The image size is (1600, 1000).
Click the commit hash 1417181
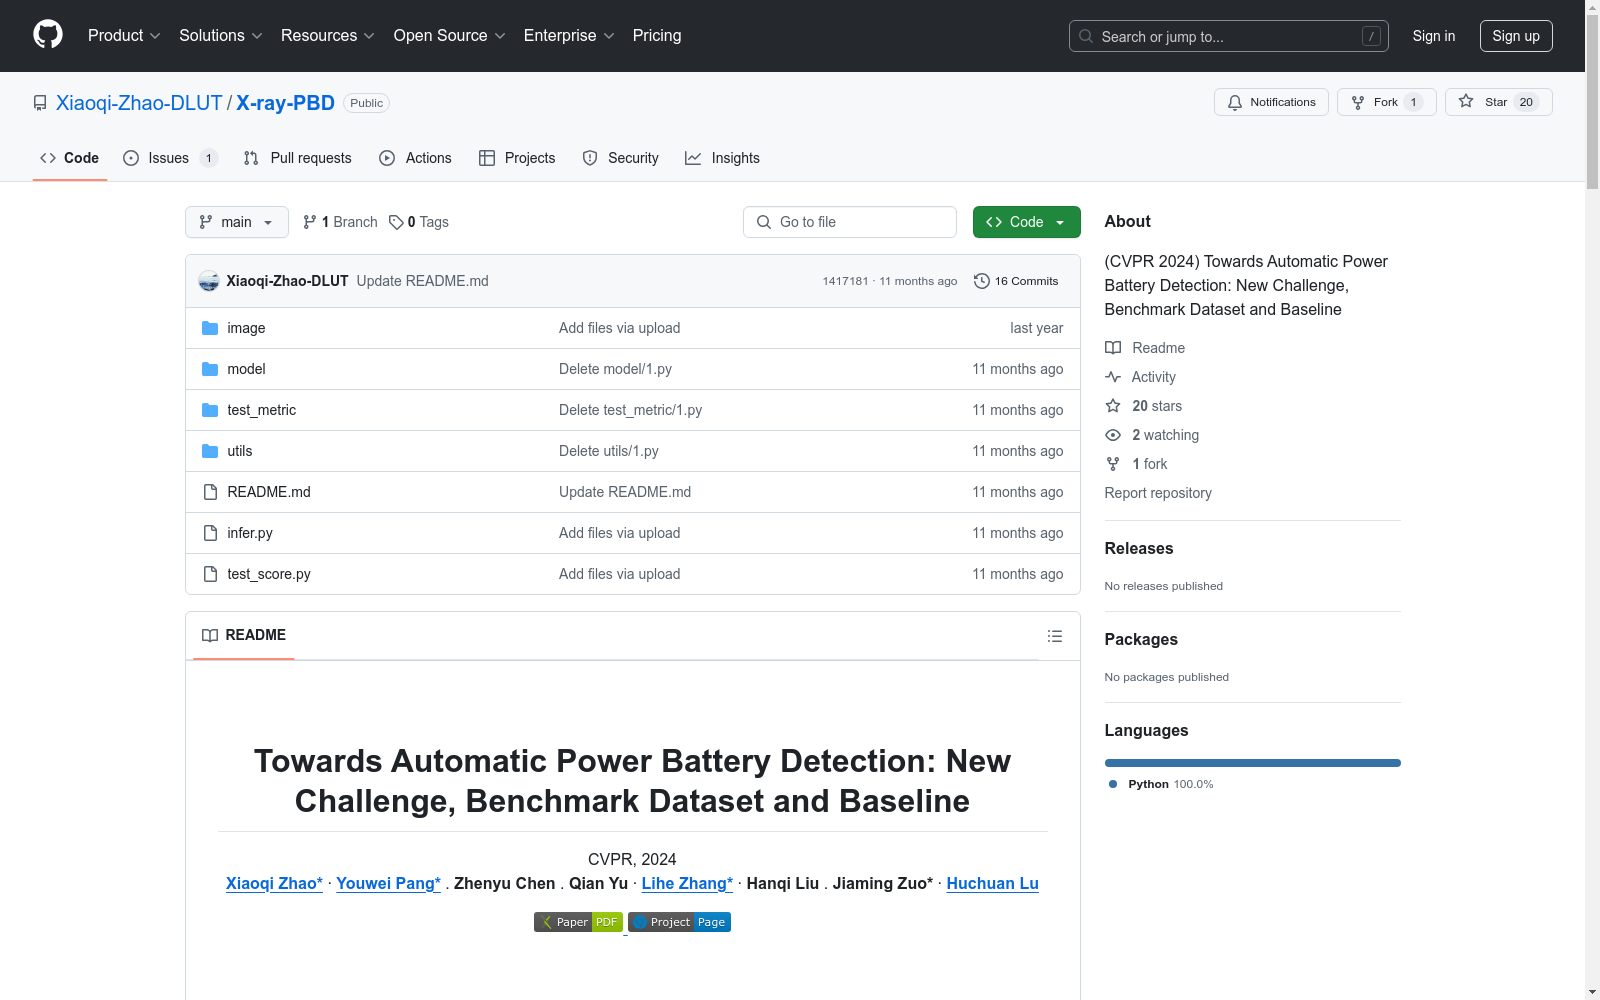click(845, 281)
